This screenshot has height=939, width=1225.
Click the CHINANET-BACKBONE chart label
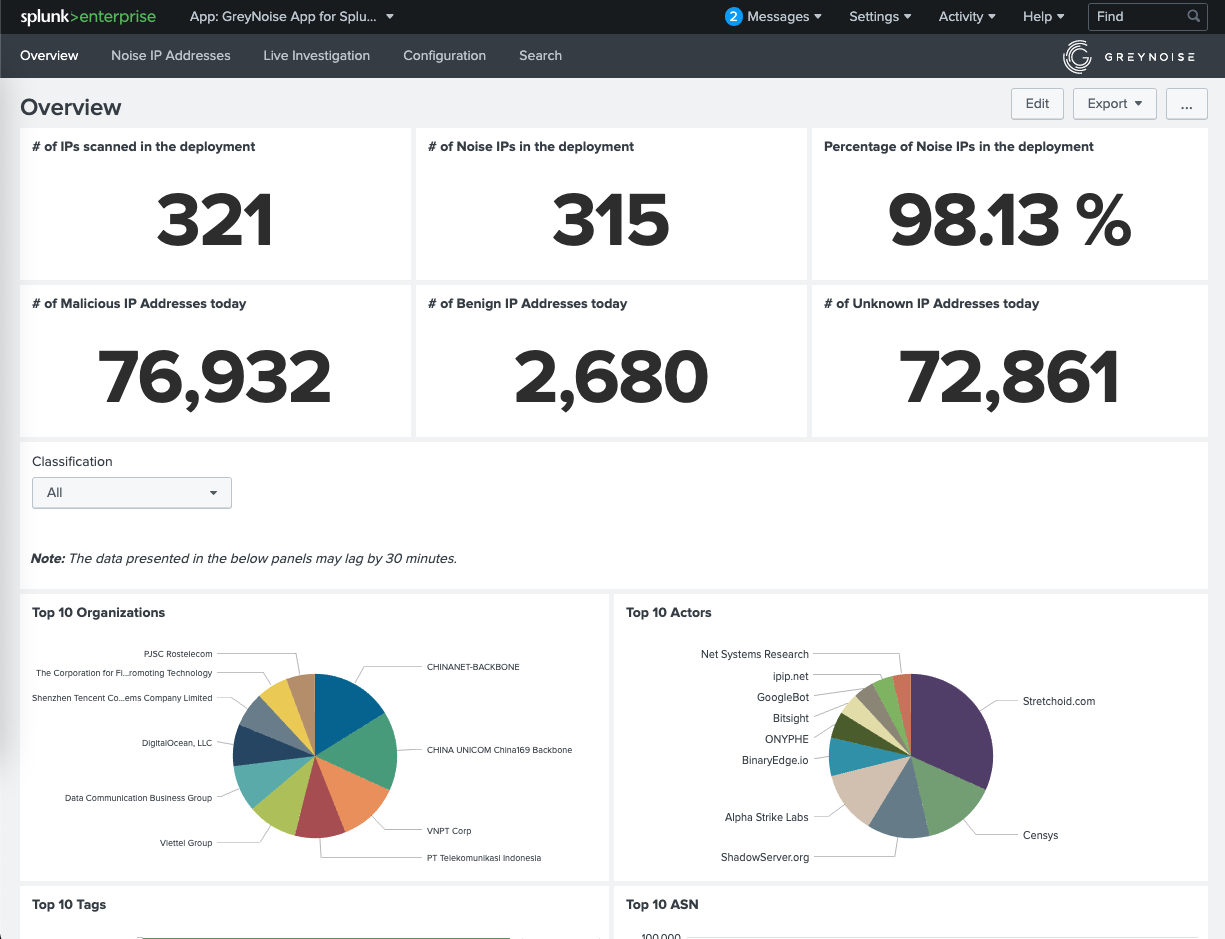(x=473, y=667)
